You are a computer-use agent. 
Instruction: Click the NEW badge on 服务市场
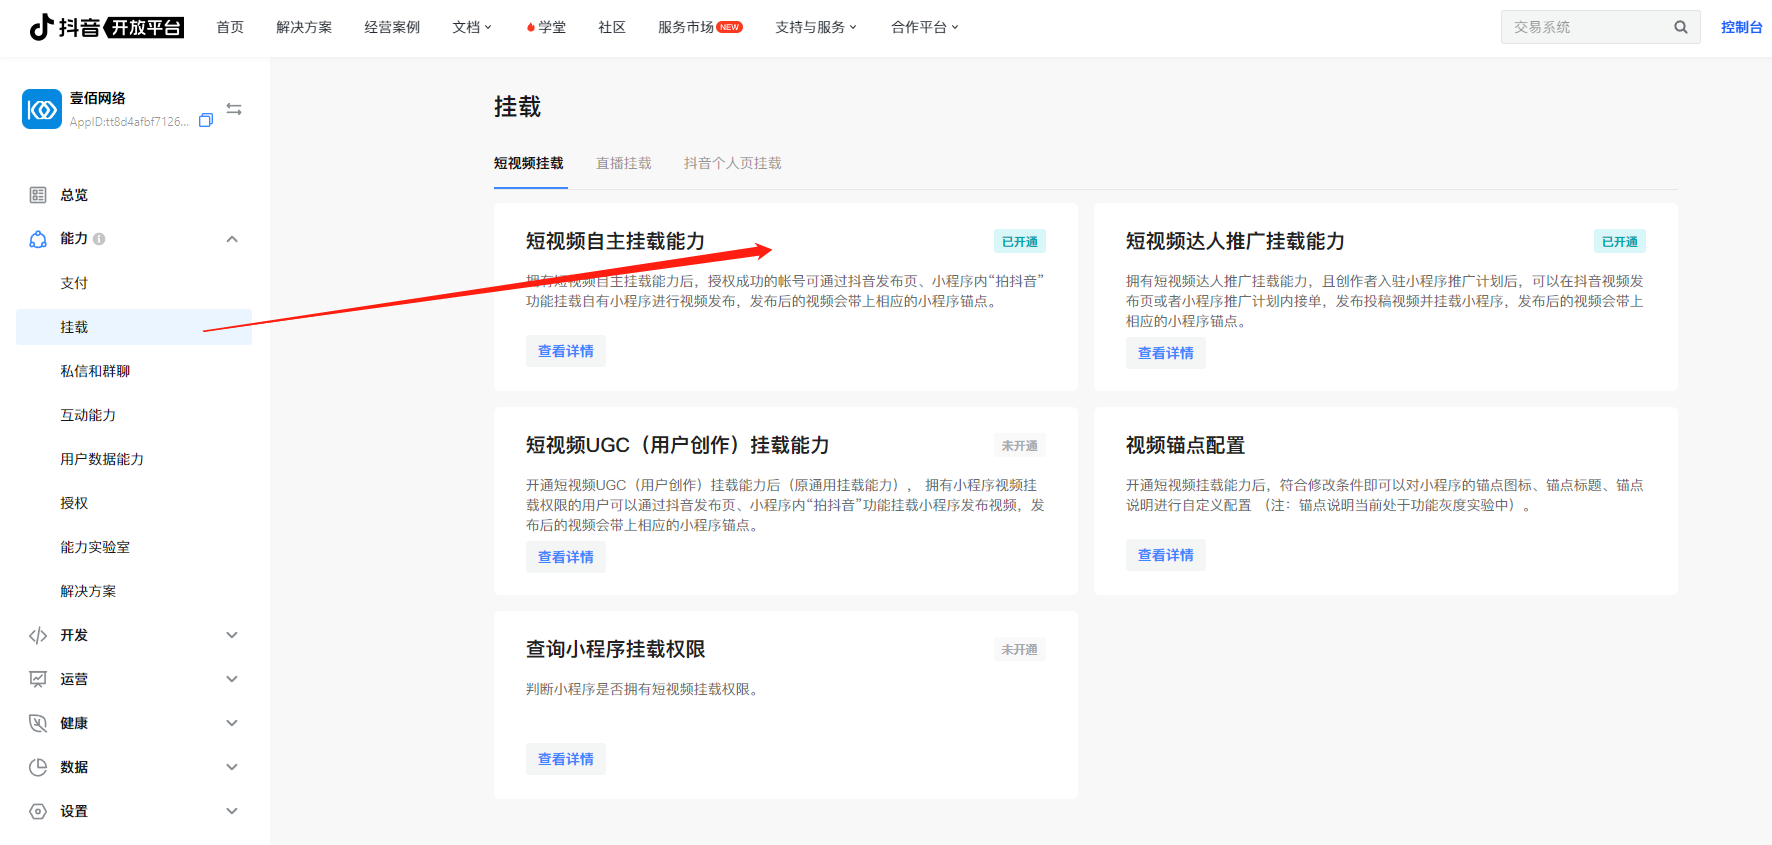pos(730,27)
